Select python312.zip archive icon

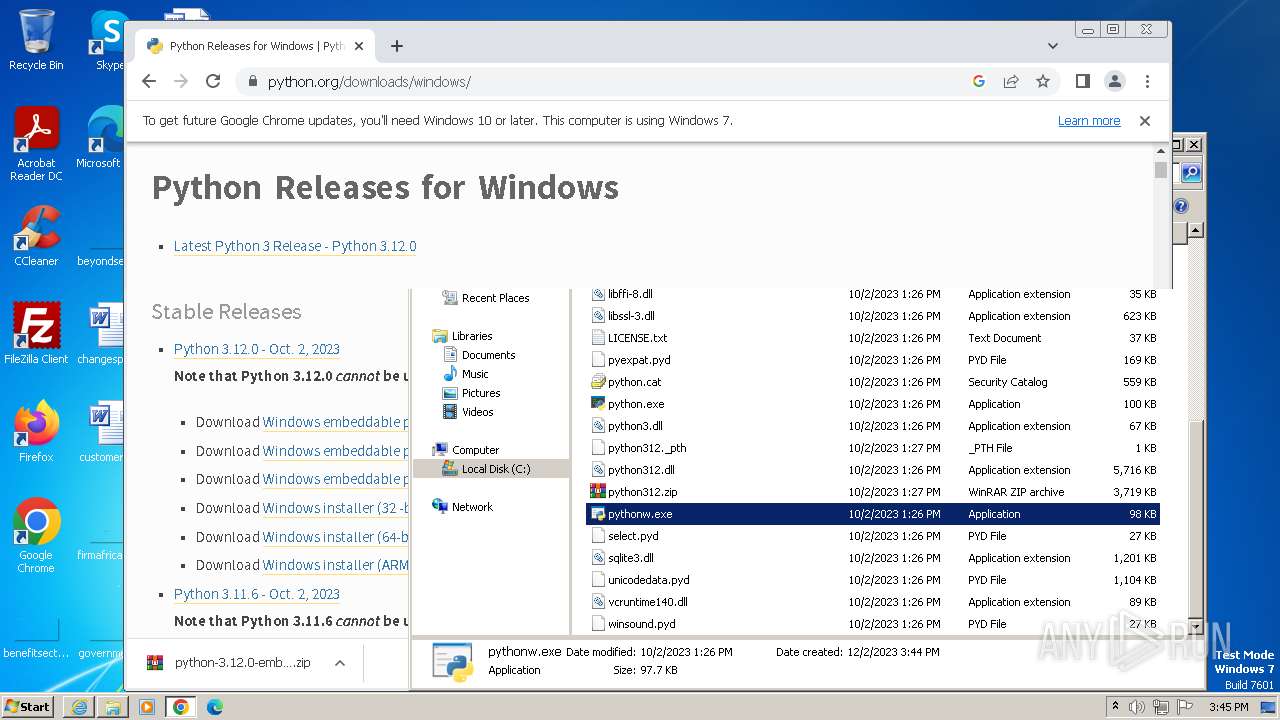click(x=598, y=492)
